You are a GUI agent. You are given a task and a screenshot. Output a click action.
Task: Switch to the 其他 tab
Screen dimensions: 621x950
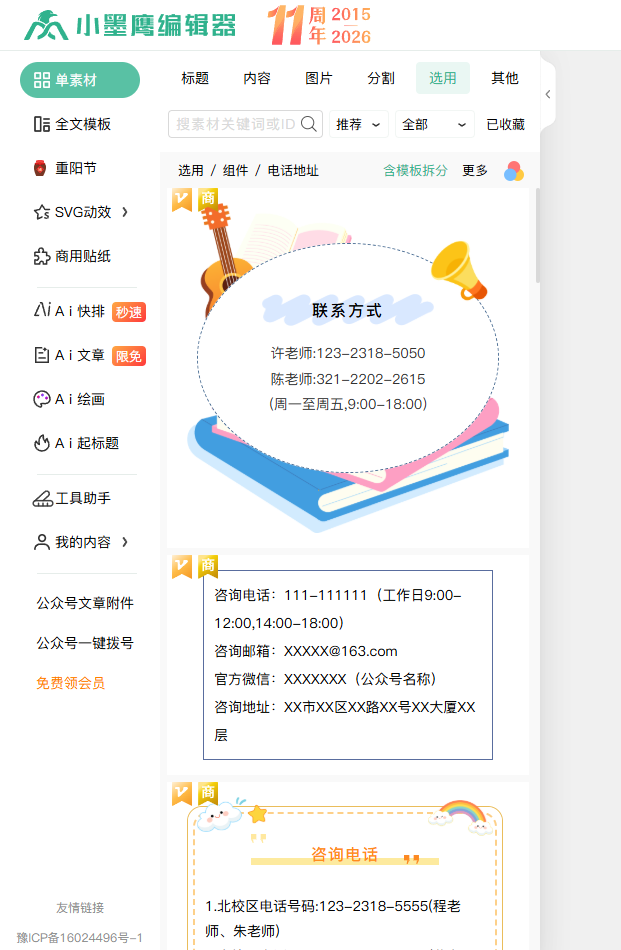(505, 78)
